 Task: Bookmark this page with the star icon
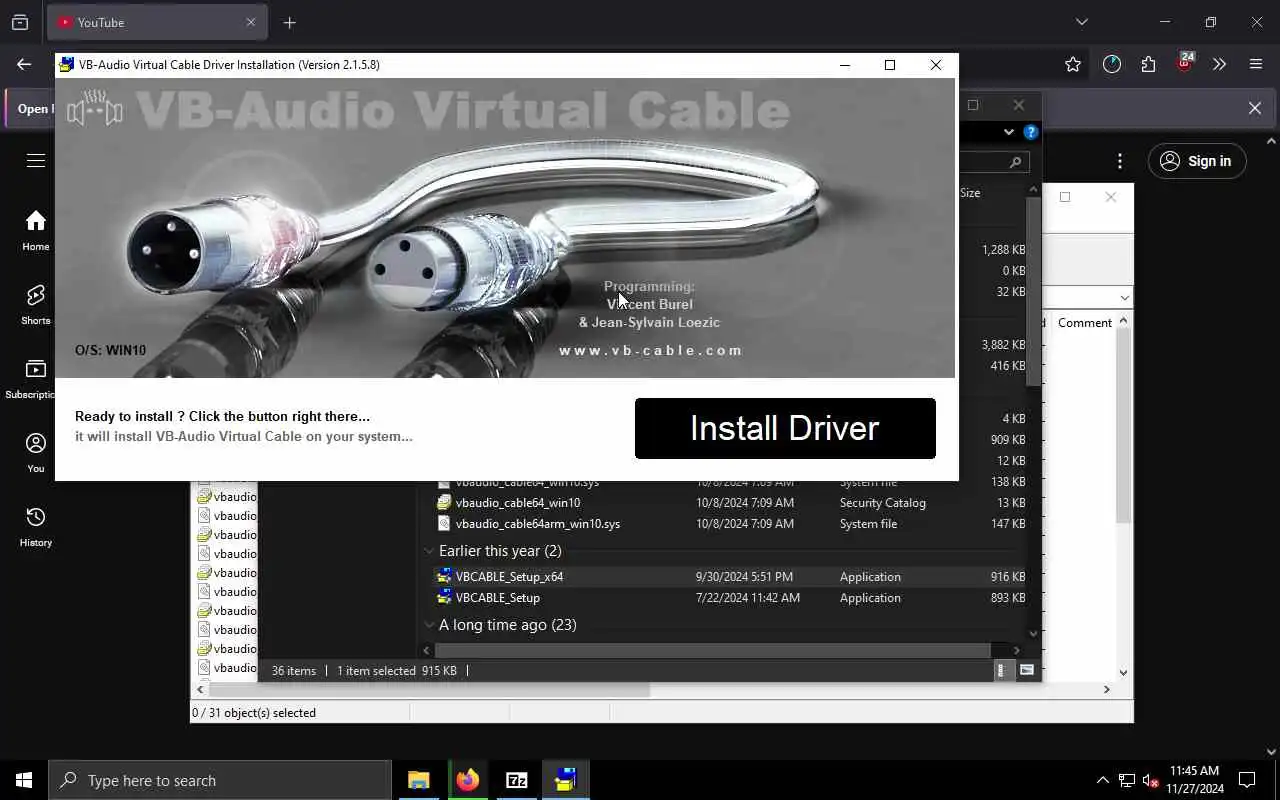[x=1073, y=64]
